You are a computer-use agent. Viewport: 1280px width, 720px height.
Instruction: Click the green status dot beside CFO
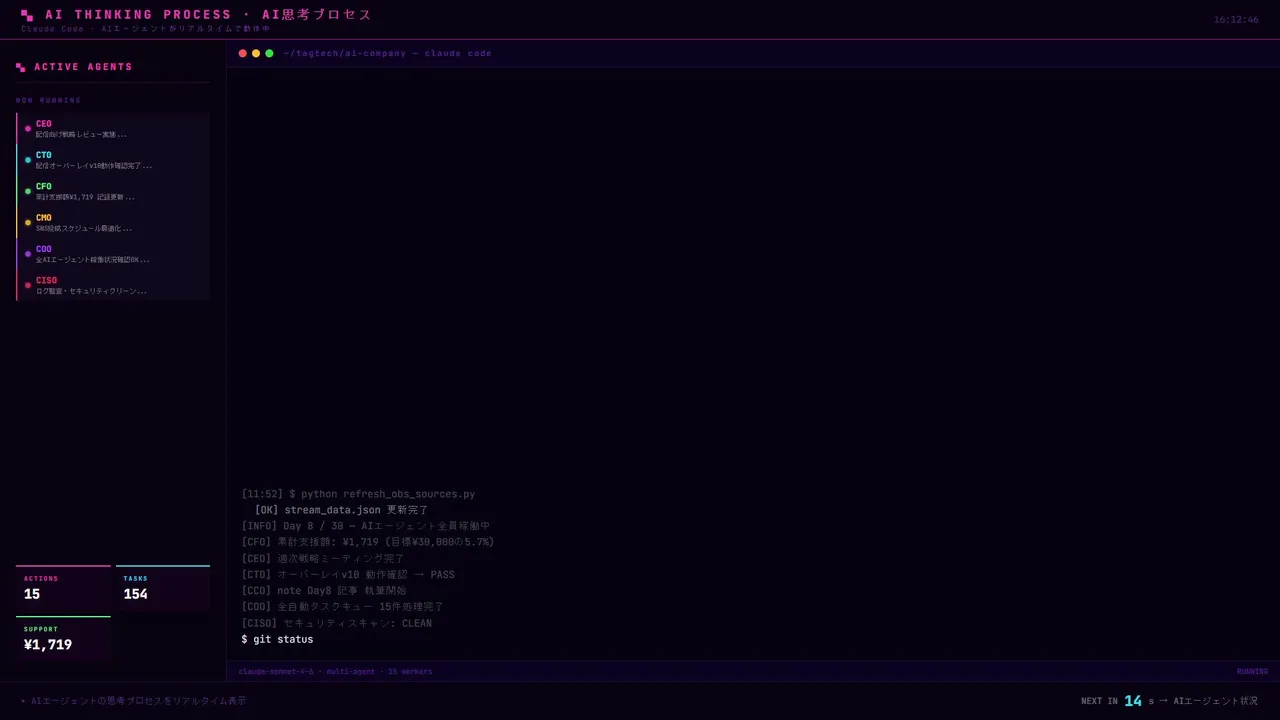[x=28, y=191]
